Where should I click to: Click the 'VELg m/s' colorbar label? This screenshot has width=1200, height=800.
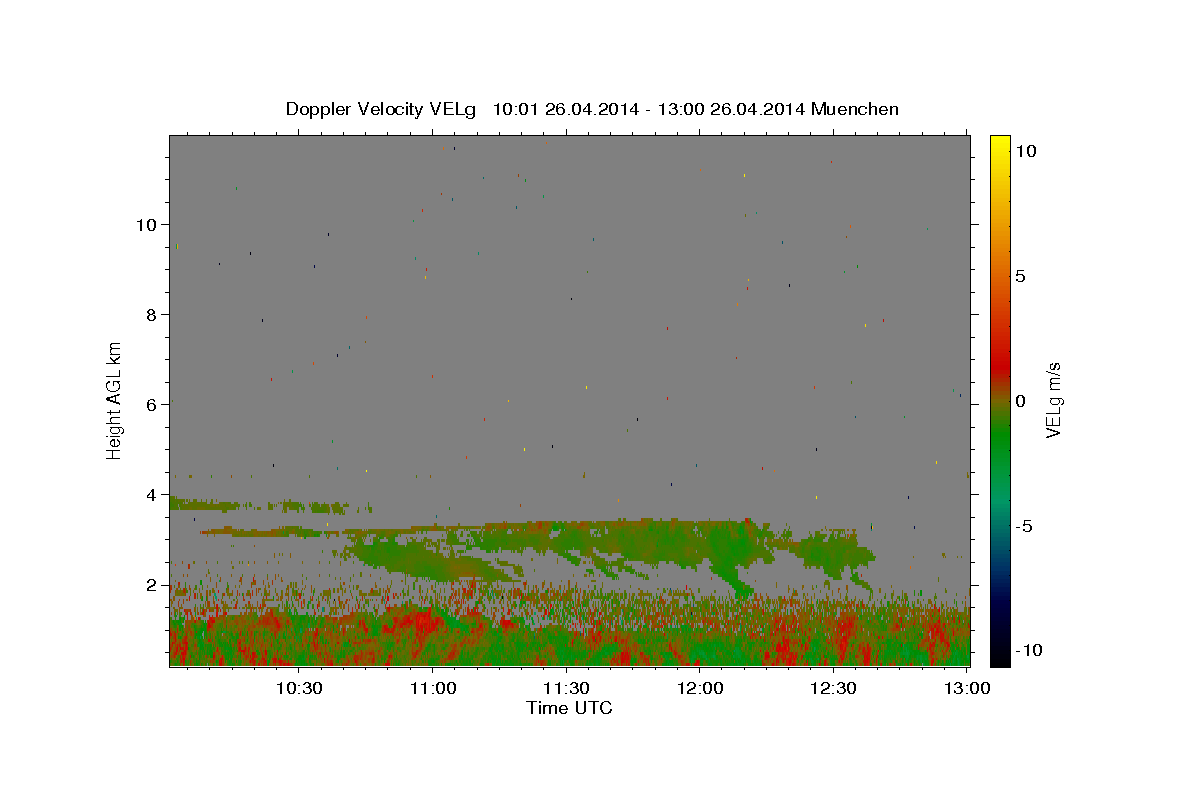[x=1052, y=401]
